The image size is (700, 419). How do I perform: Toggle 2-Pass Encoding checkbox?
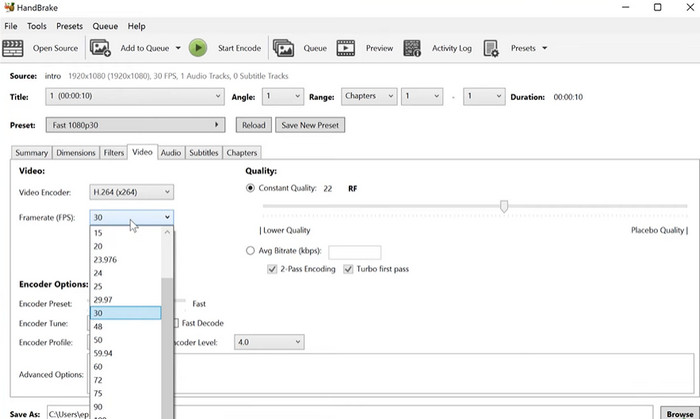tap(272, 269)
